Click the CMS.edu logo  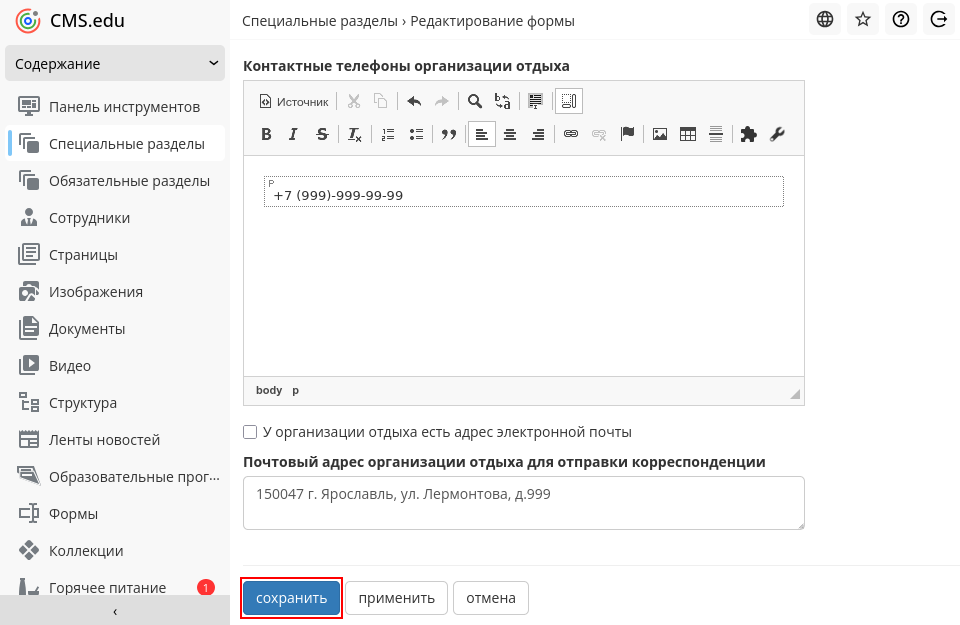tap(70, 21)
